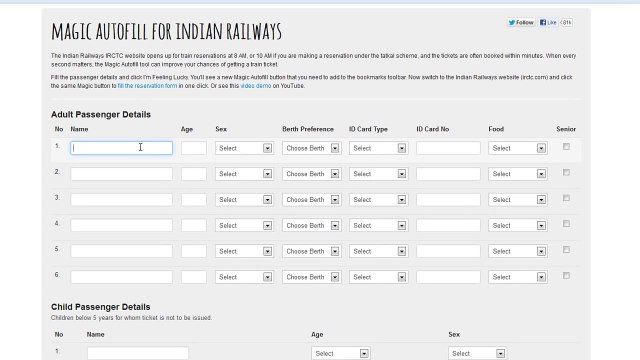Screen dimensions: 640x360
Task: Click Name field for child passenger 1
Action: [x=138, y=353]
